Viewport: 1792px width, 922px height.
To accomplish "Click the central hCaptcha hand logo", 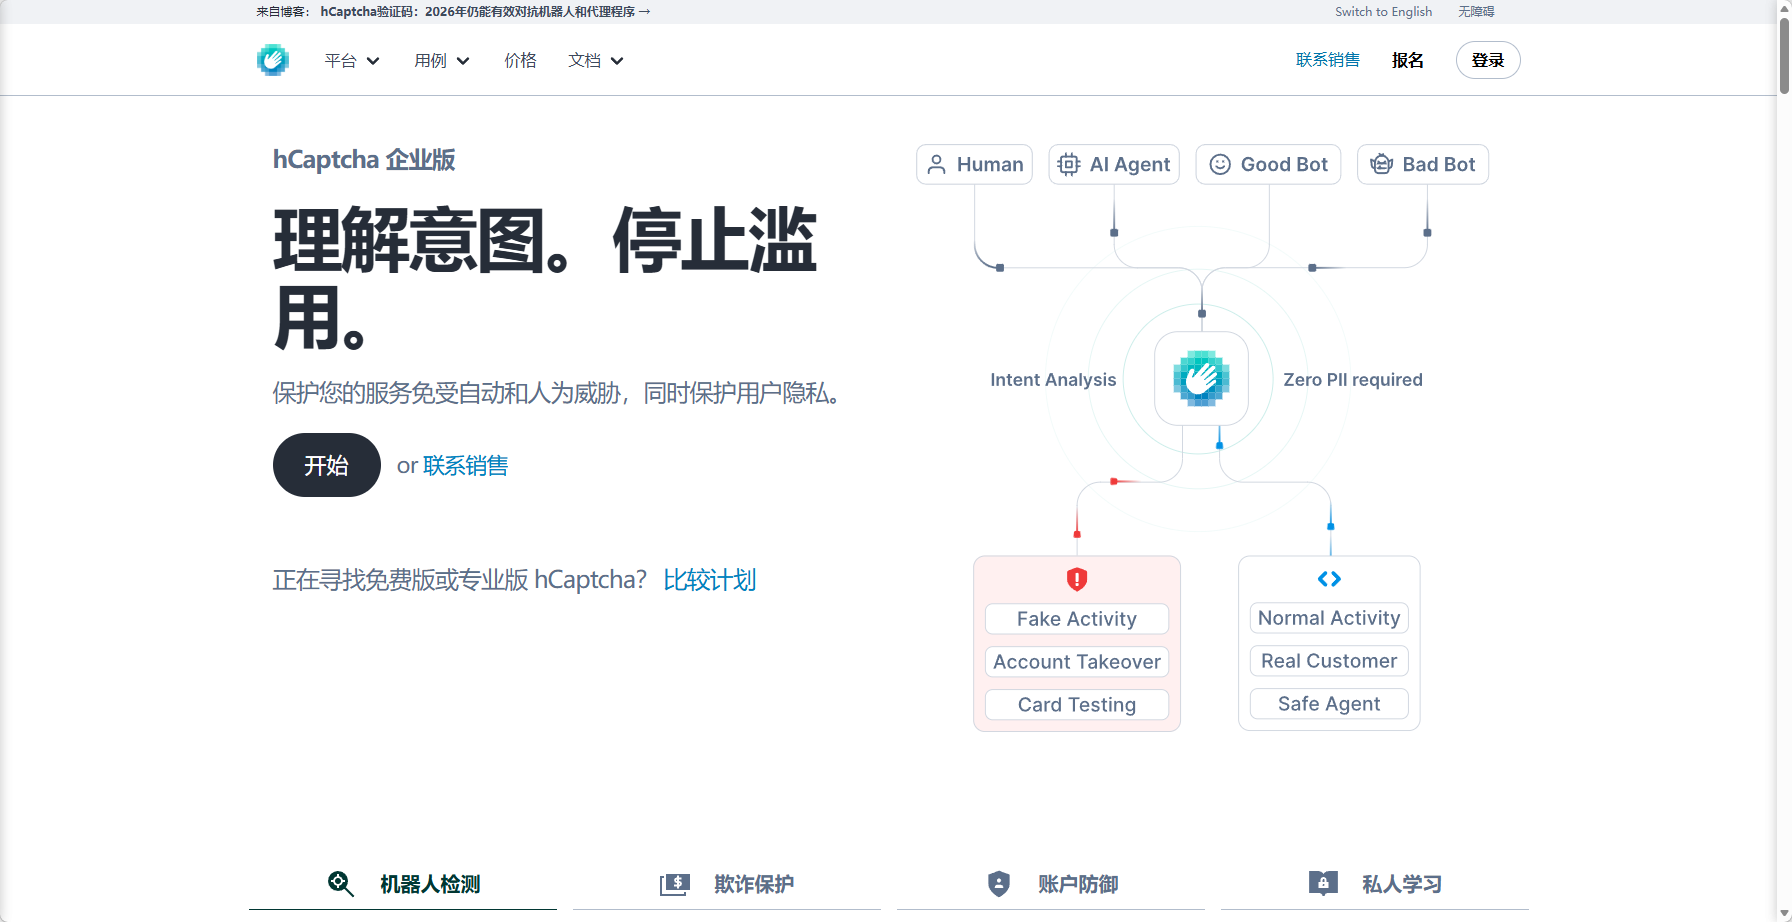I will coord(1201,379).
